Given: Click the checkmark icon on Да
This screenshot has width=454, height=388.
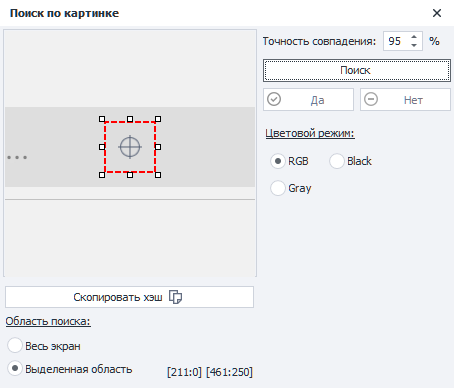Looking at the screenshot, I should [x=274, y=99].
